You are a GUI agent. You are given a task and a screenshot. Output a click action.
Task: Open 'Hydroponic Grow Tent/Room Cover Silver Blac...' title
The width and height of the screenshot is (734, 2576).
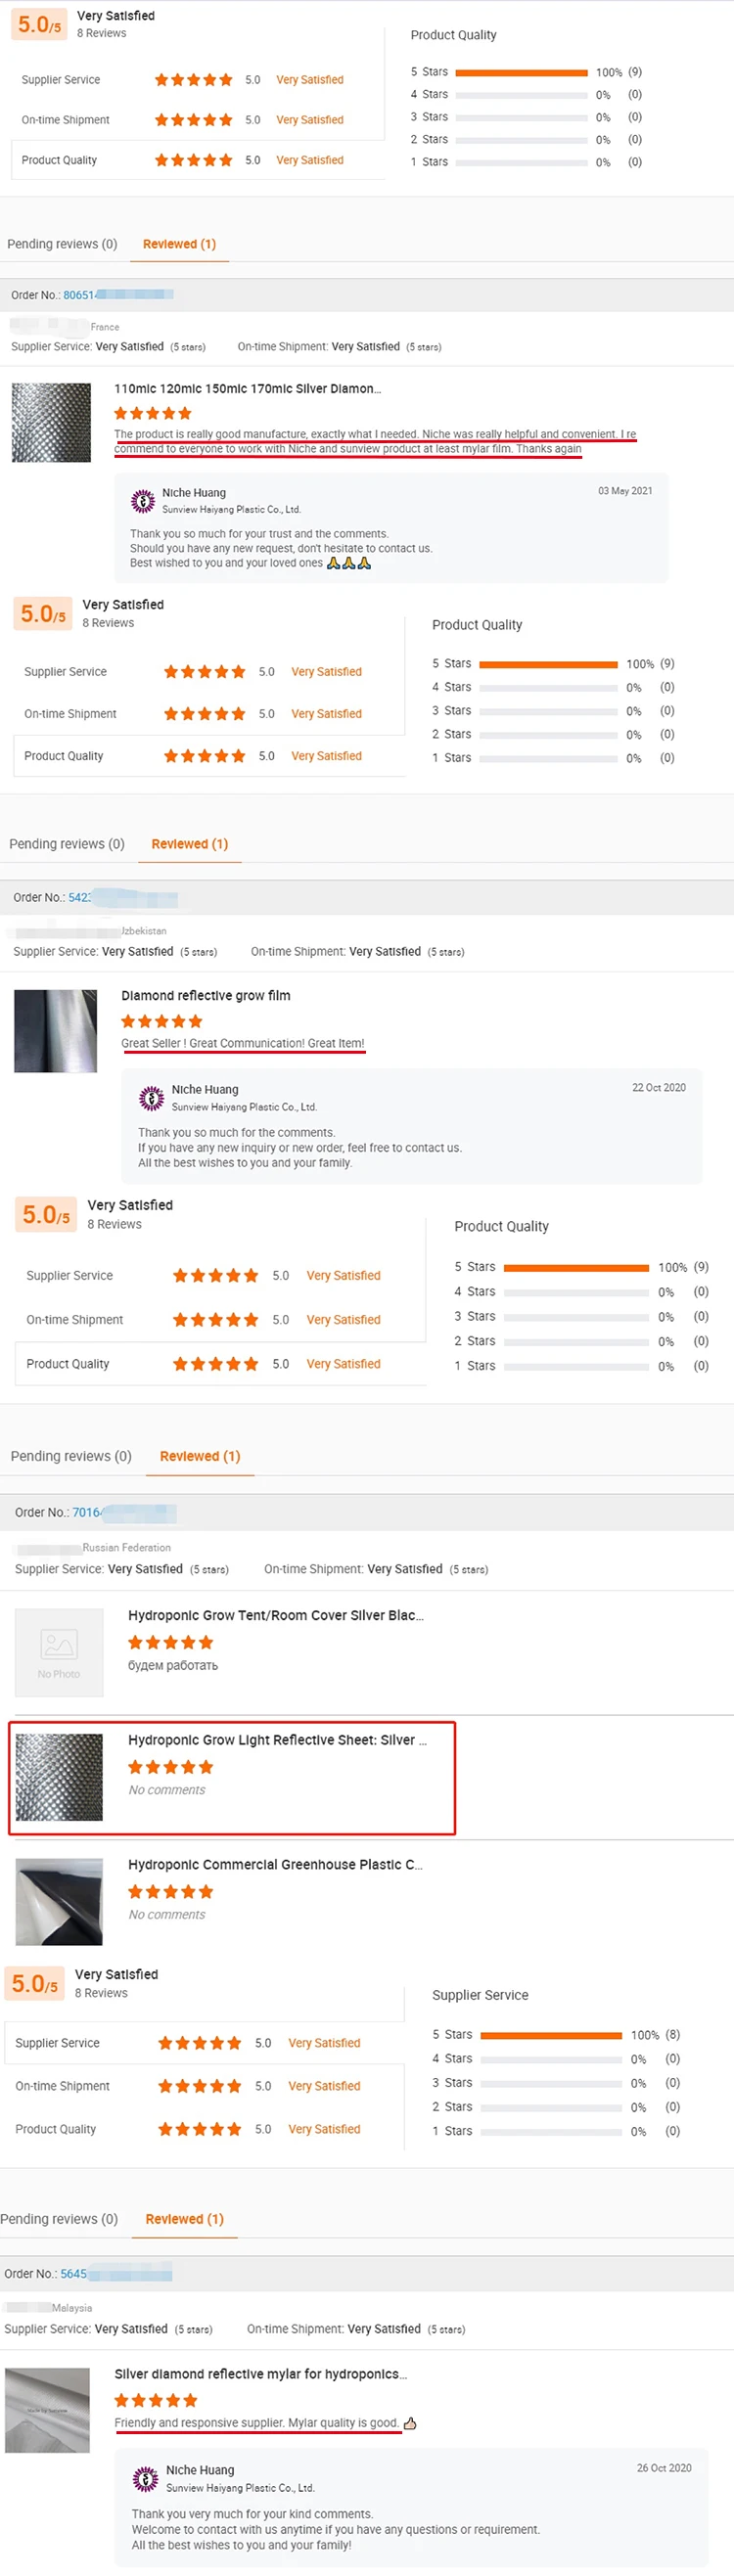275,1615
